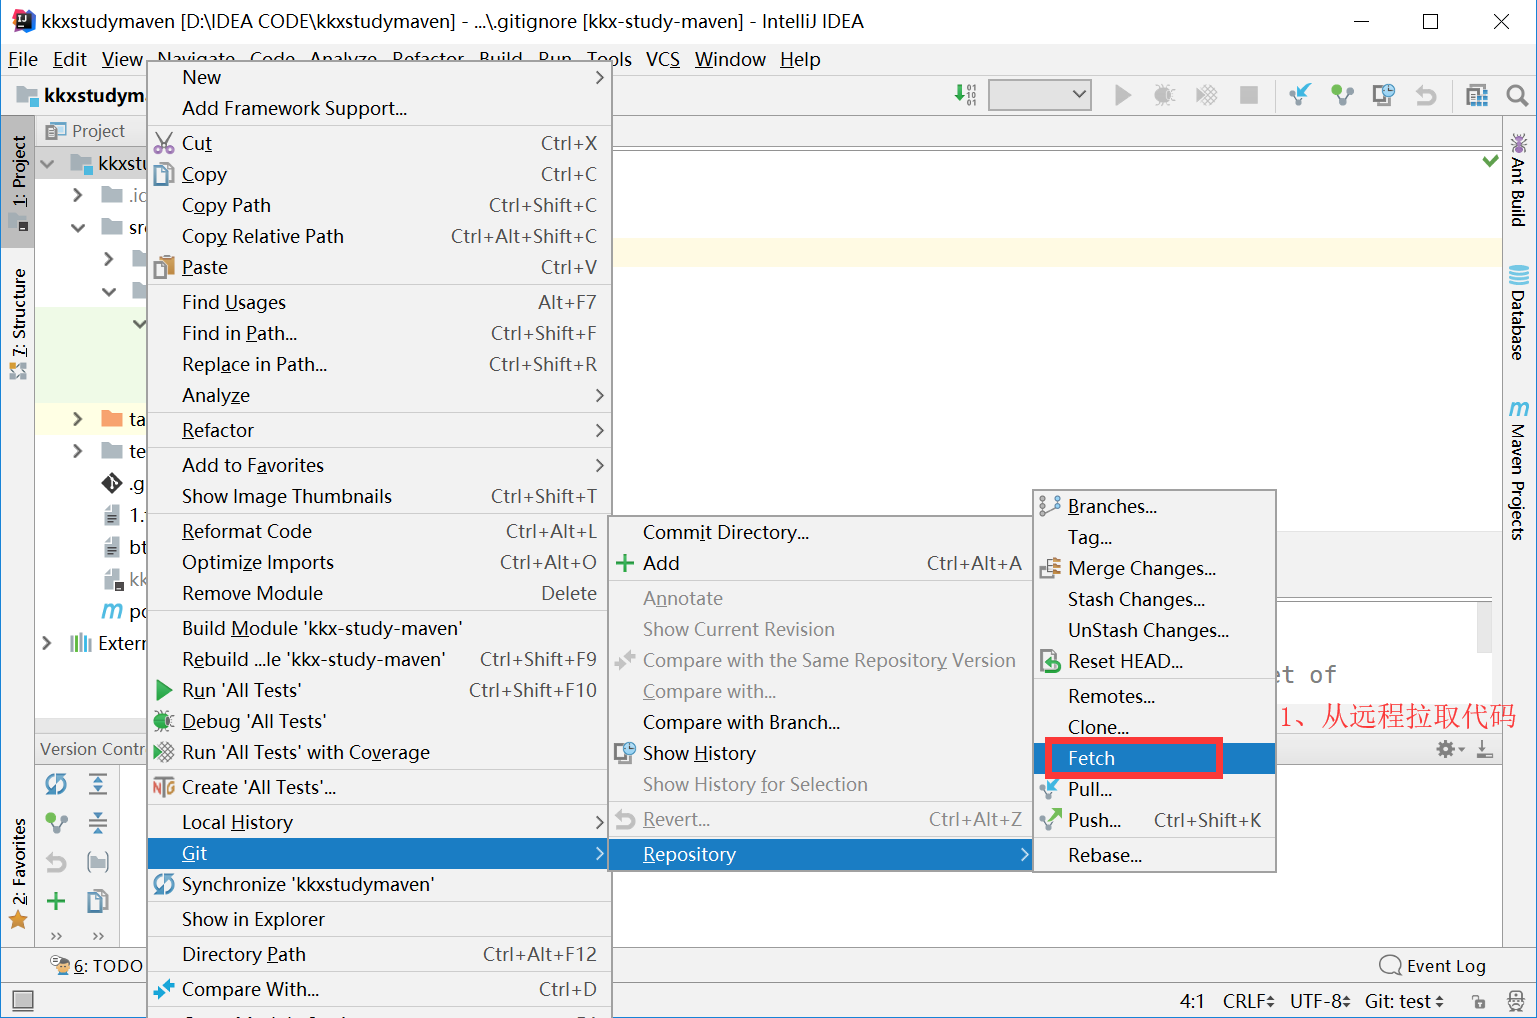
Task: Change CRLF line separator in status bar
Action: pos(1248,1001)
